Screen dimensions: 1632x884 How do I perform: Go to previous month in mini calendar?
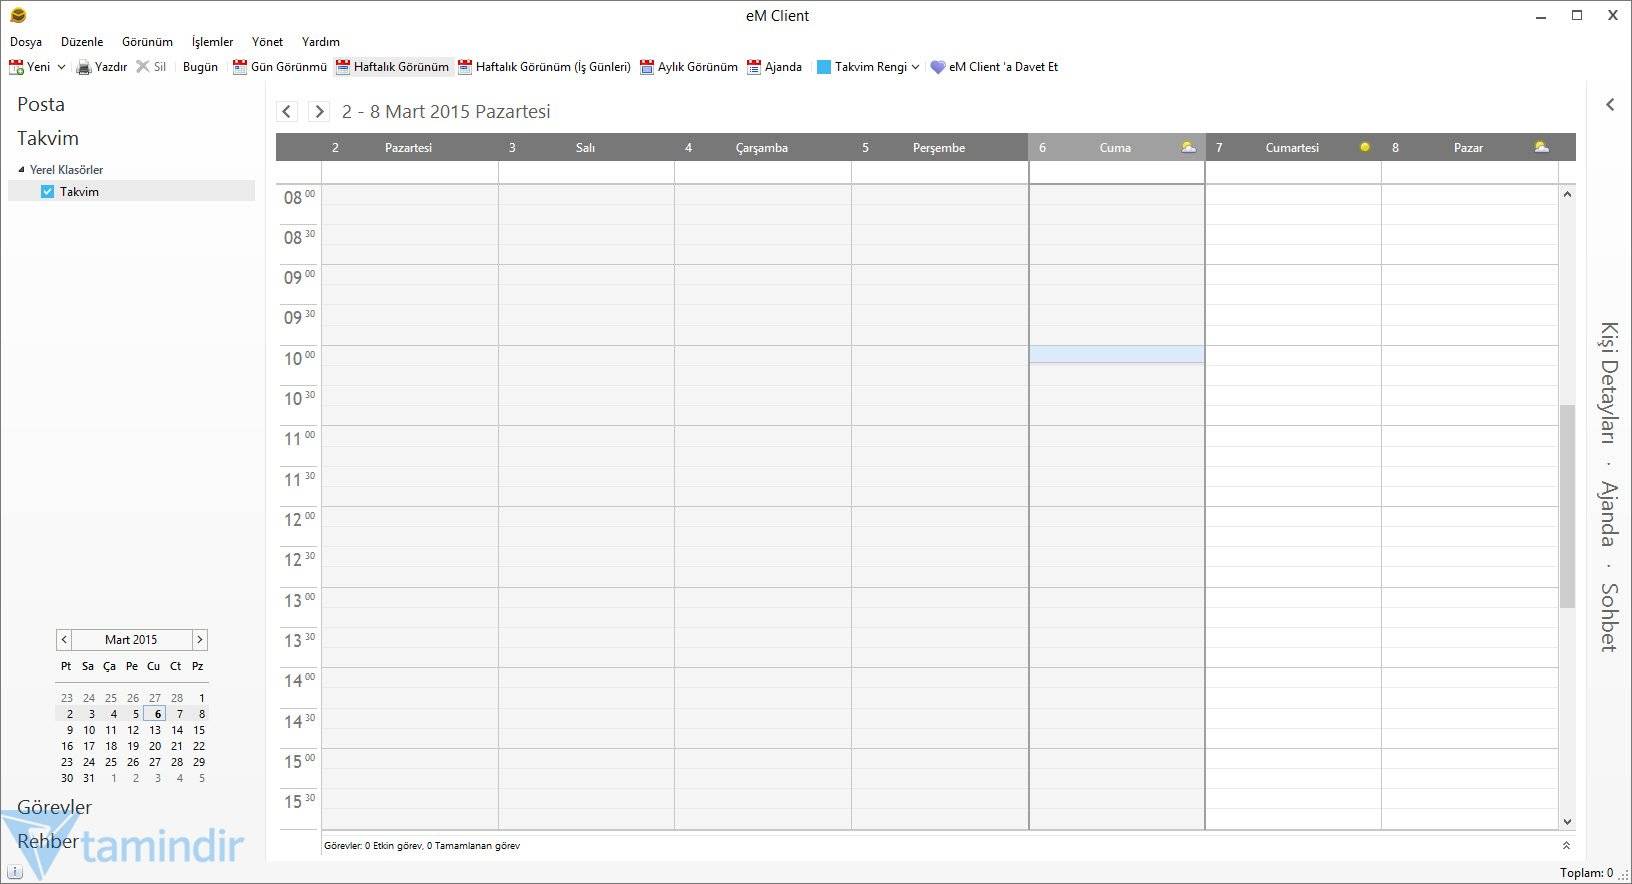(x=64, y=639)
